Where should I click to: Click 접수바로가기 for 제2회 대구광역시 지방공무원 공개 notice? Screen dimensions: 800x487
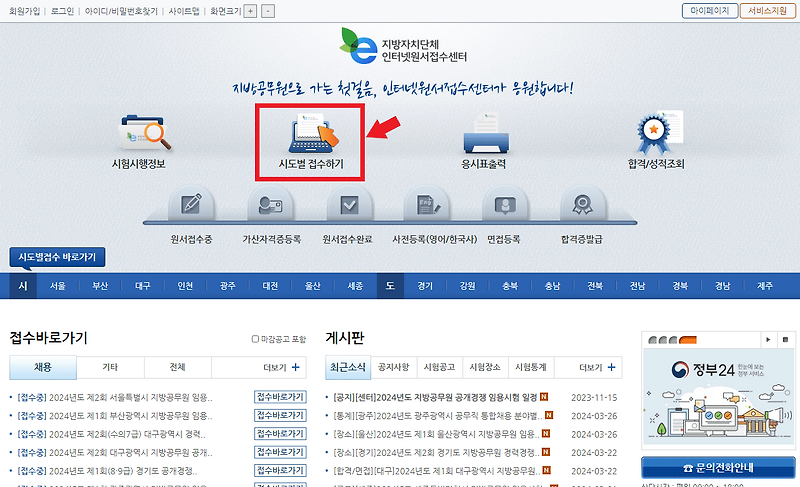pyautogui.click(x=281, y=452)
